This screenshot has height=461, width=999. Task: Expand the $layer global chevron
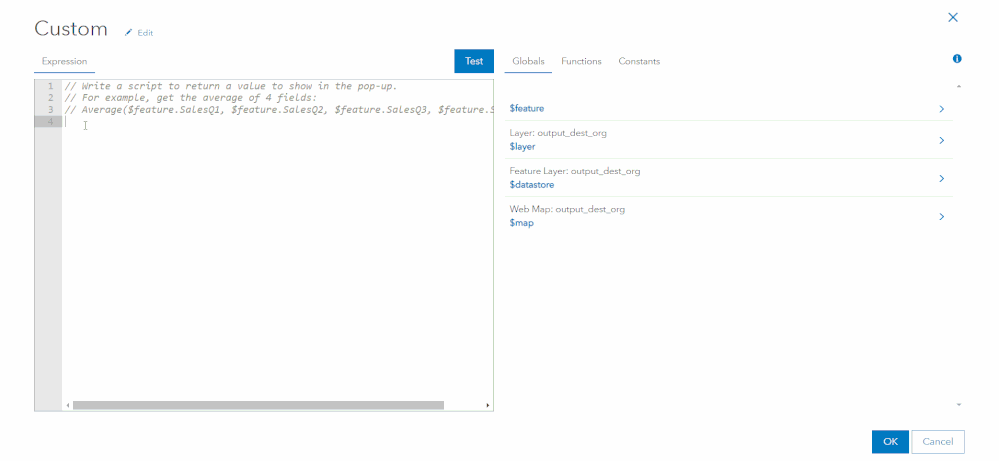[942, 140]
